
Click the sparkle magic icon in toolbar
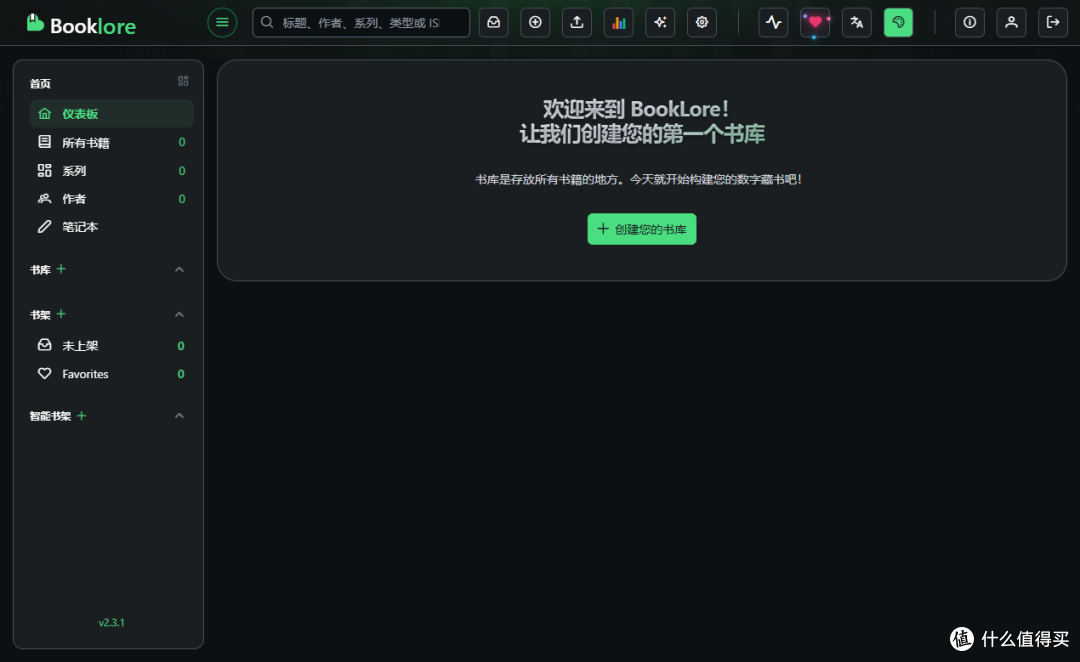(661, 23)
